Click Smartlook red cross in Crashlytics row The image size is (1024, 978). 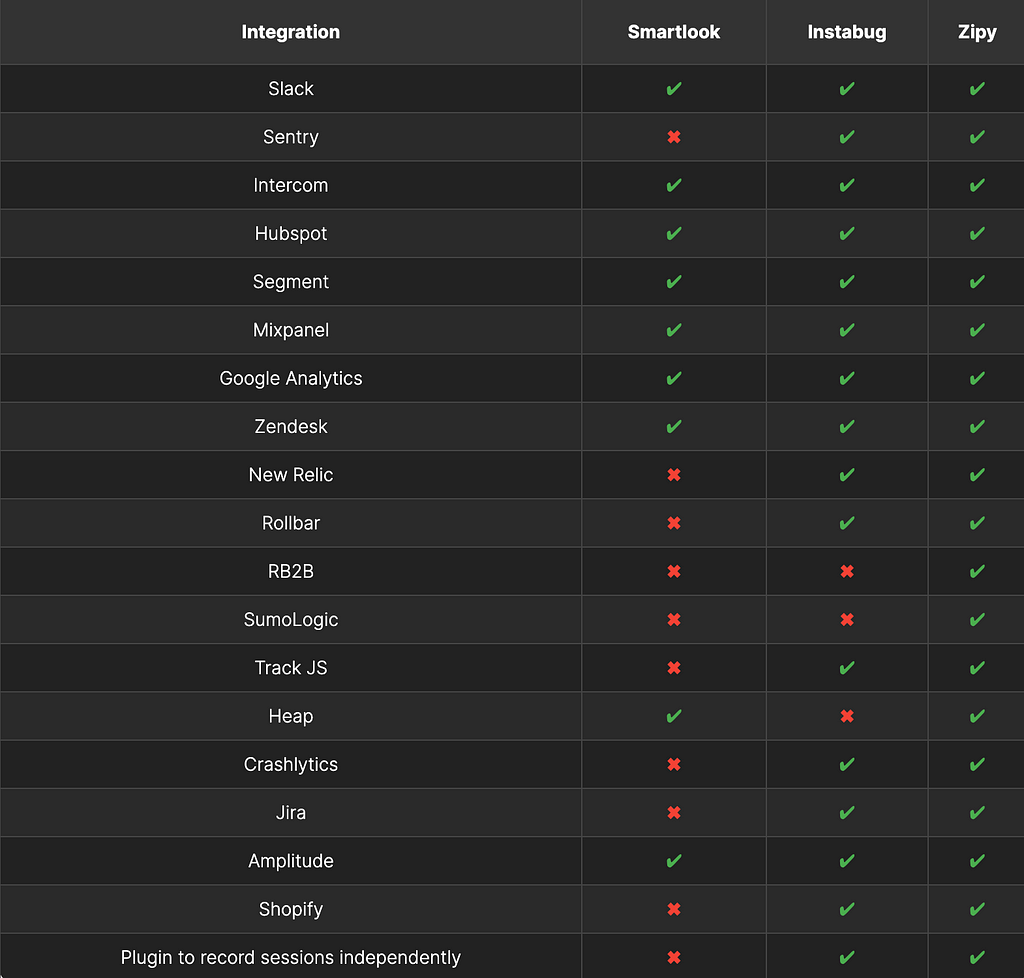673,765
